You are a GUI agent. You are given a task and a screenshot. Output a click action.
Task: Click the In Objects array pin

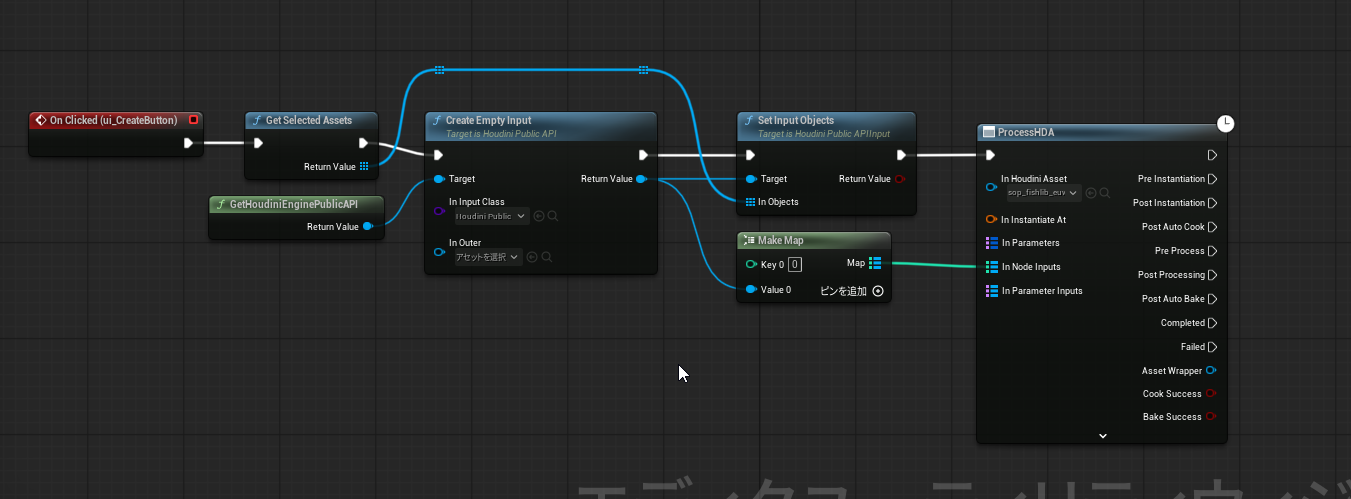coord(751,202)
